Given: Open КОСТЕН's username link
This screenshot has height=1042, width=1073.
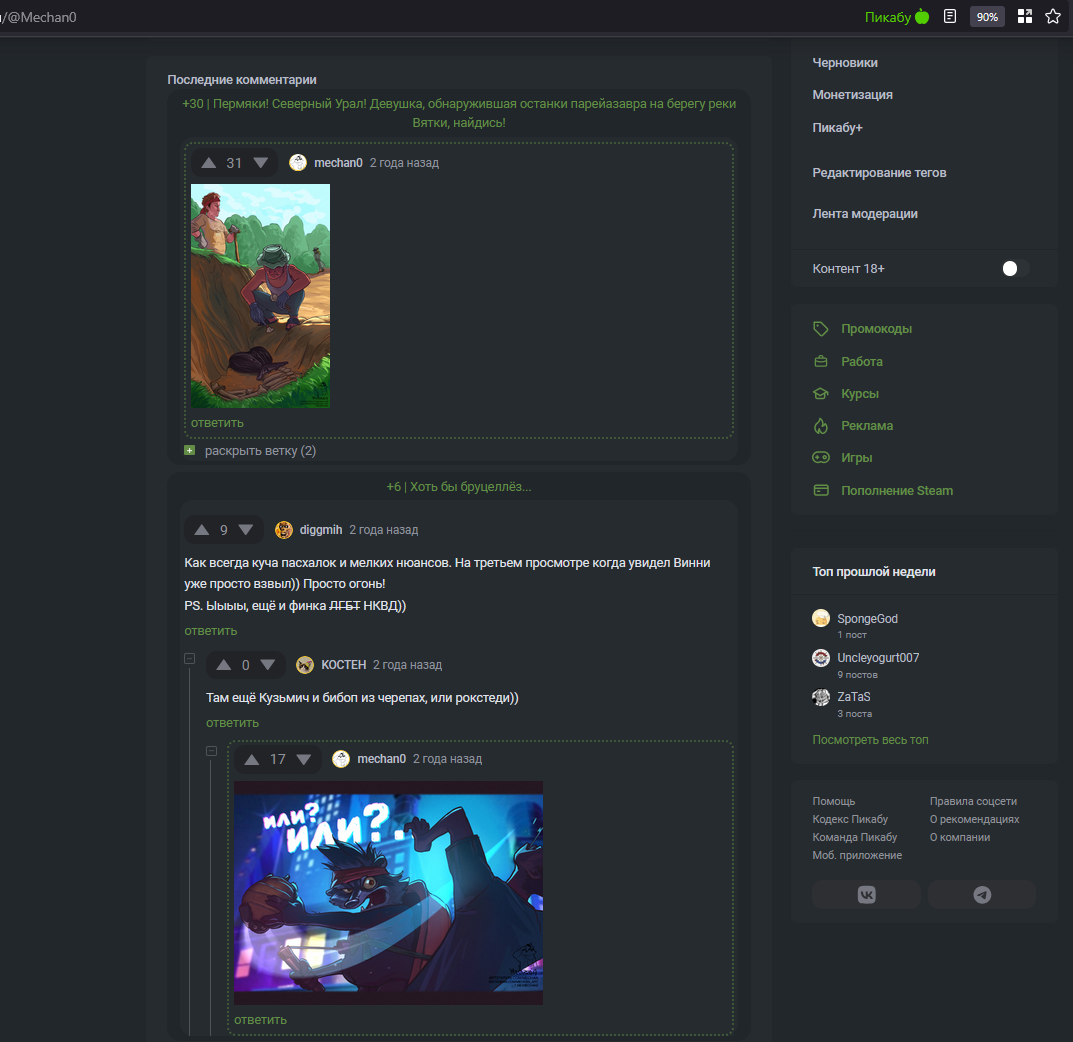Looking at the screenshot, I should click(x=344, y=664).
